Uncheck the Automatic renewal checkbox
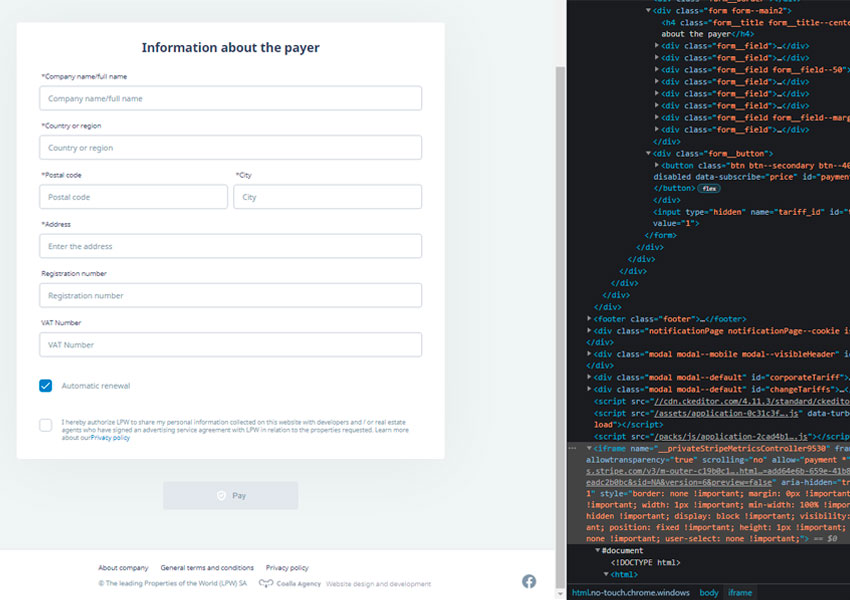850x600 pixels. [46, 385]
